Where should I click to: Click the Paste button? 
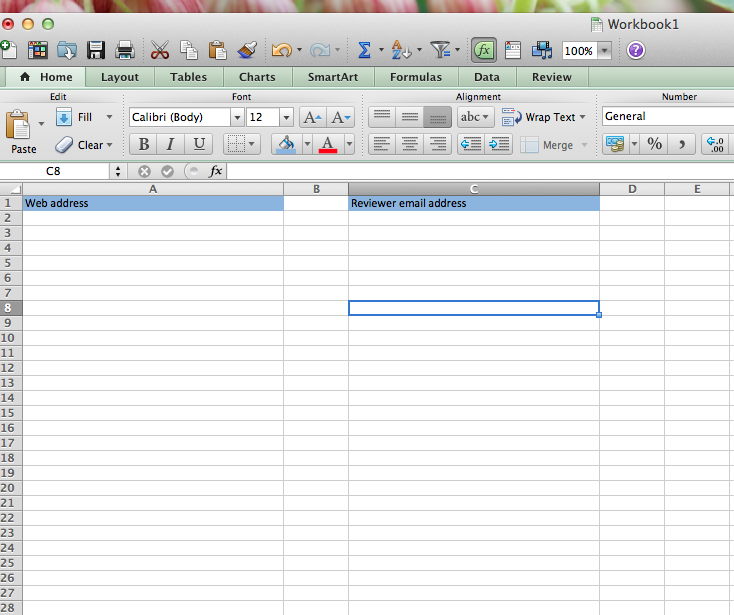click(x=22, y=133)
